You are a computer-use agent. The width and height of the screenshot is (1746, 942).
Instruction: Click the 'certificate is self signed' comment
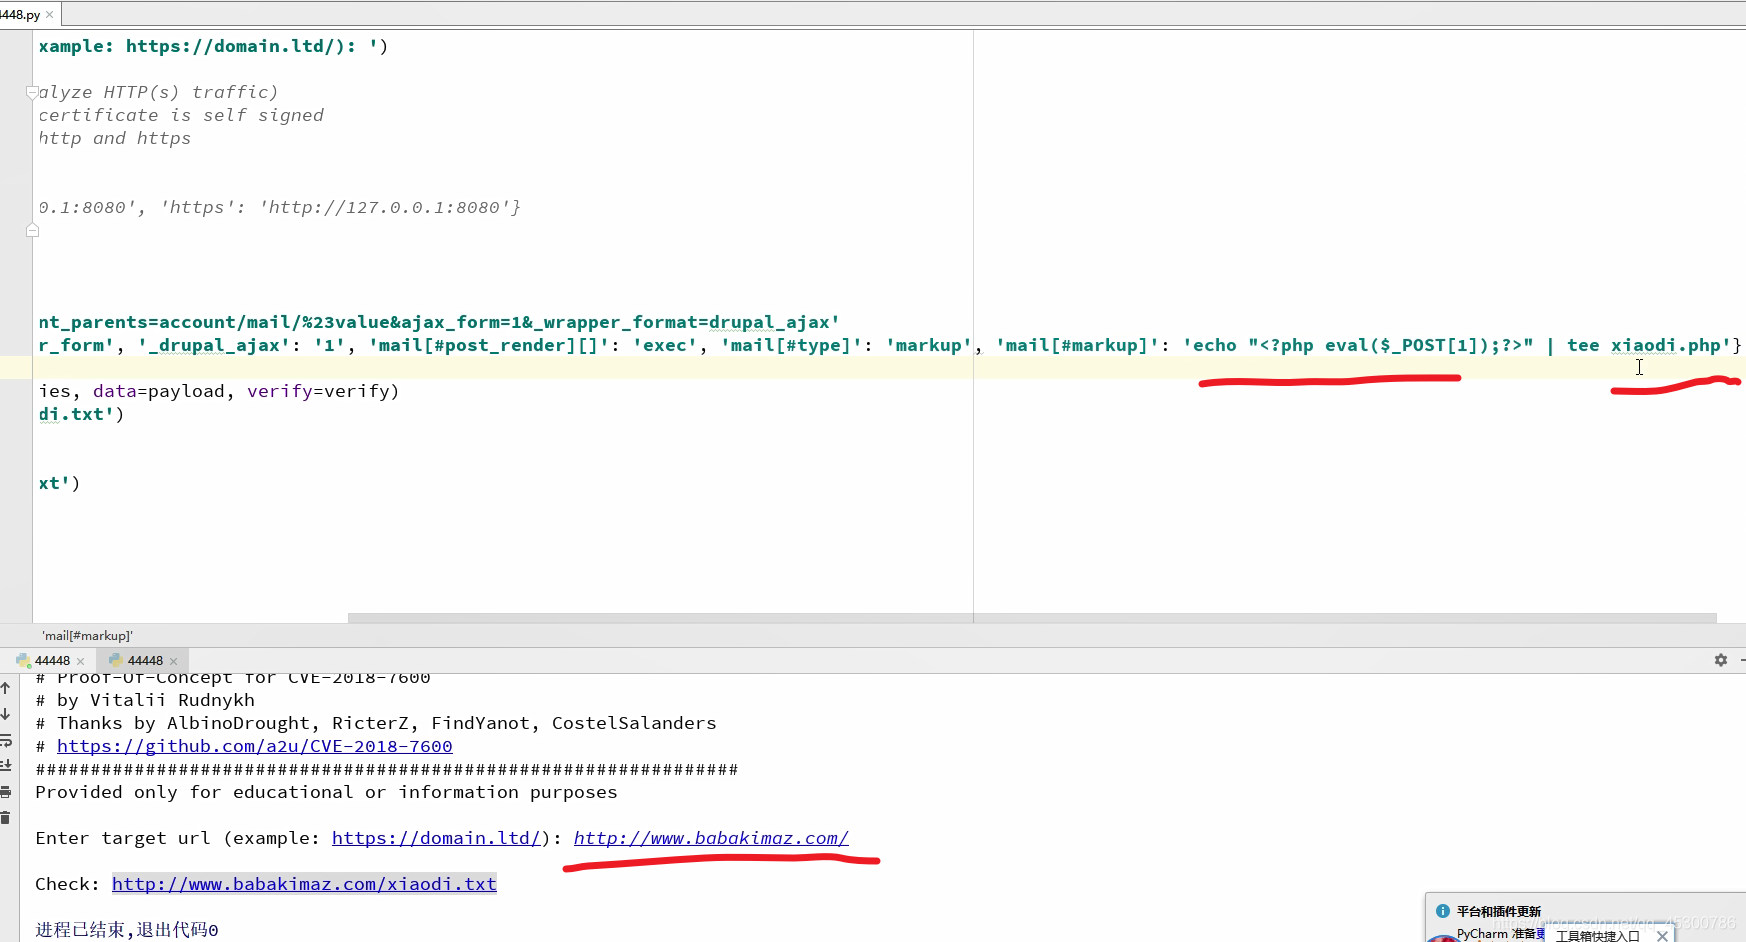coord(181,115)
